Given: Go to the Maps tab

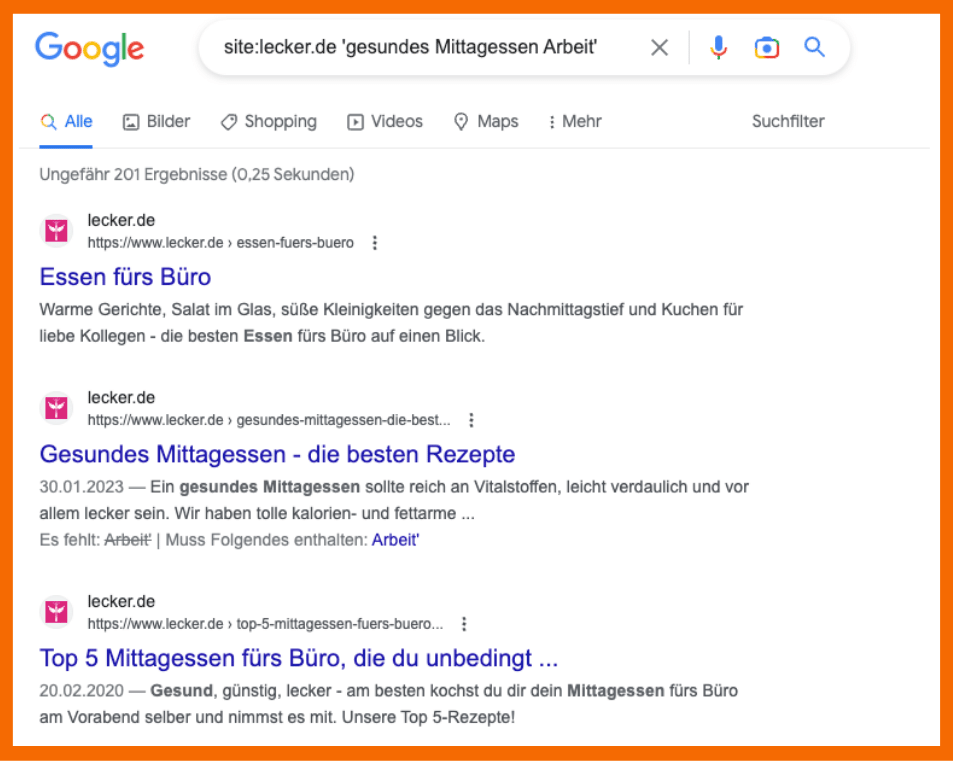Looking at the screenshot, I should [486, 122].
